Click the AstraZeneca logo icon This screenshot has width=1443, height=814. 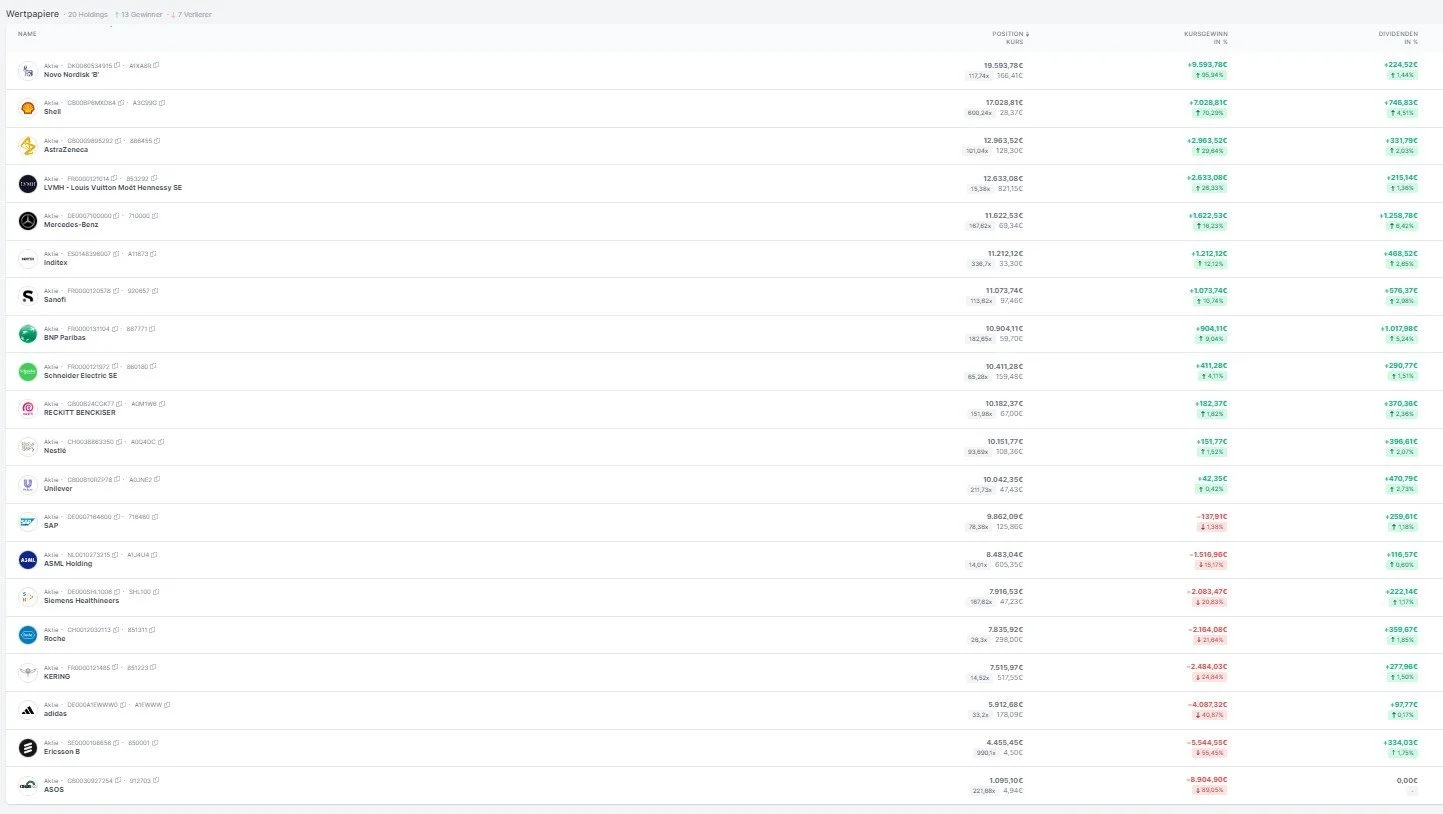pyautogui.click(x=28, y=146)
